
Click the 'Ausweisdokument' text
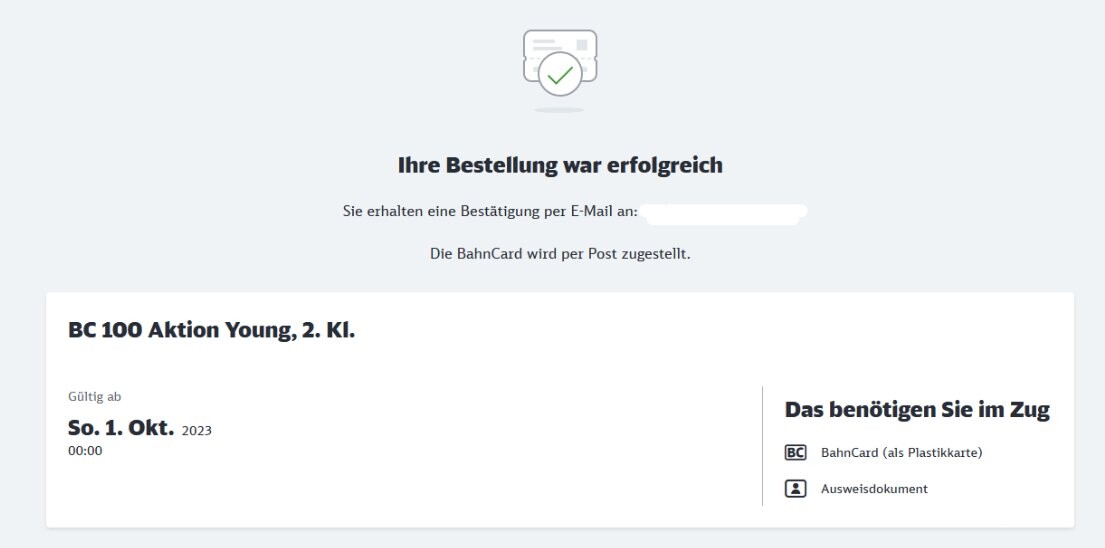point(874,488)
